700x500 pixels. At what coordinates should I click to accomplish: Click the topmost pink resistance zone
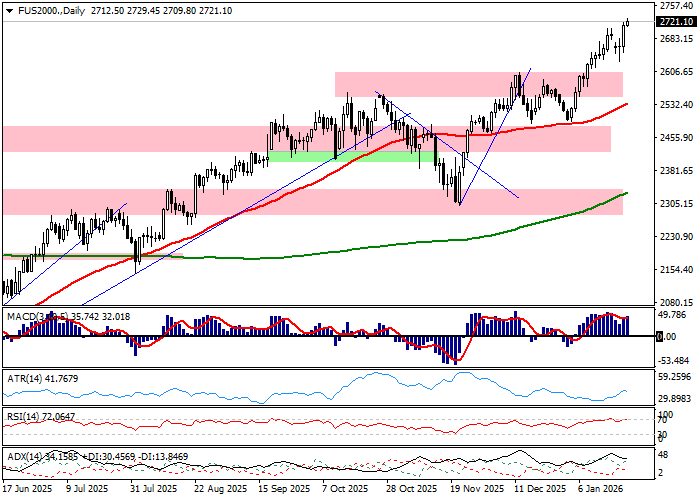(478, 84)
